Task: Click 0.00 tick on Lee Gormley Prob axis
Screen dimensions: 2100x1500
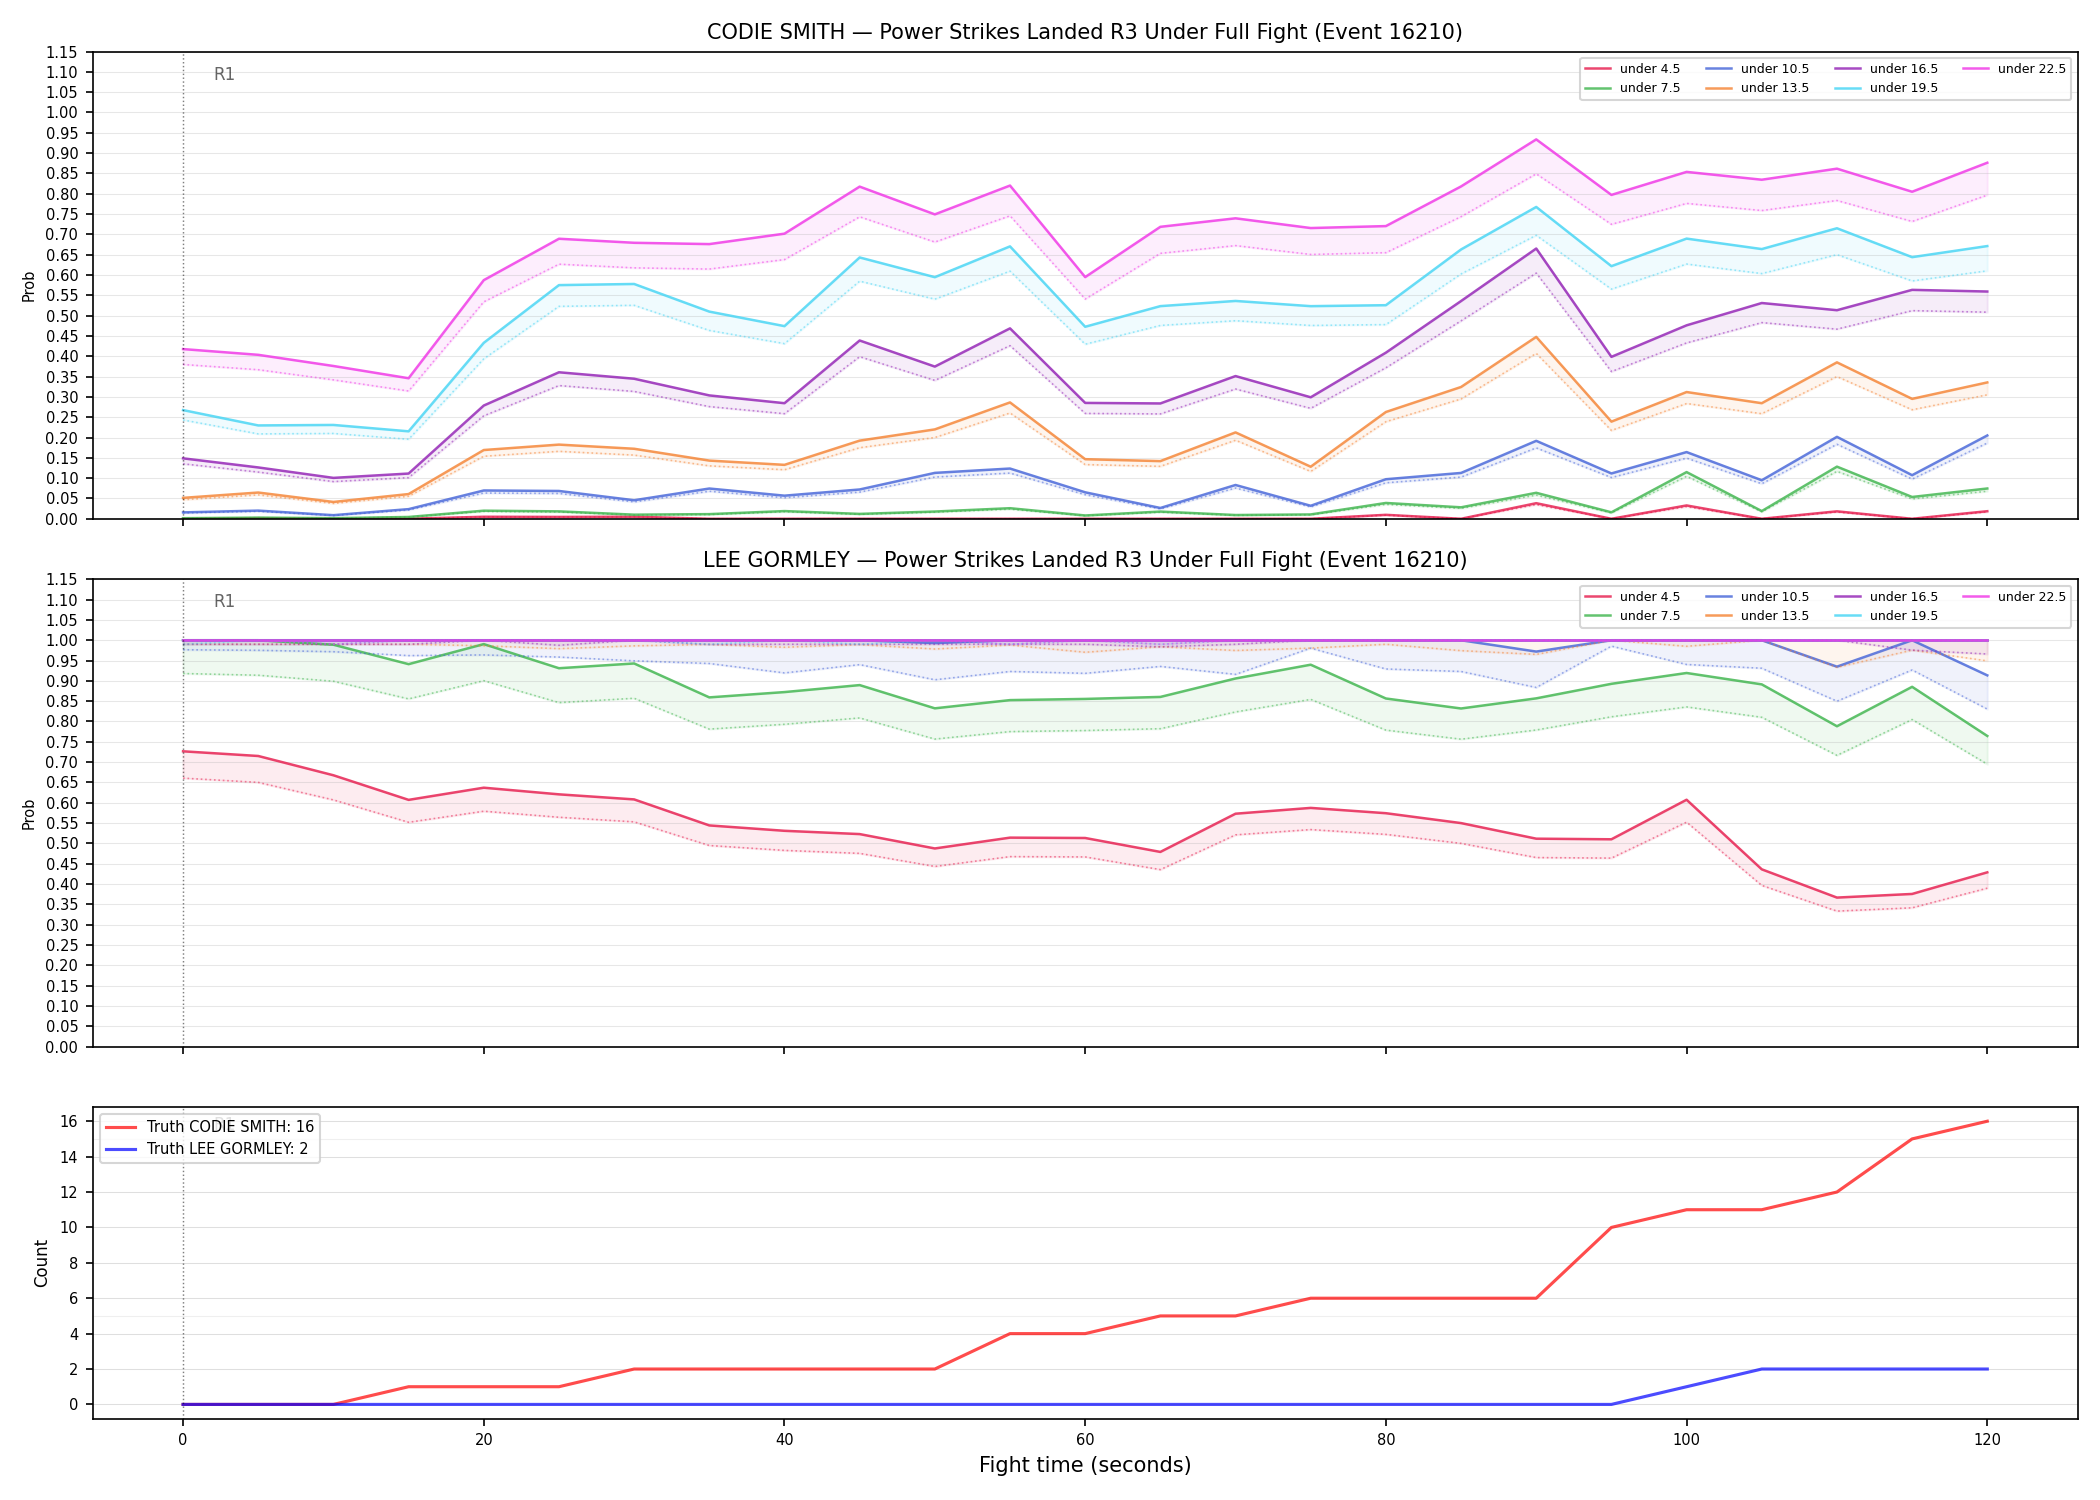Action: 62,1047
